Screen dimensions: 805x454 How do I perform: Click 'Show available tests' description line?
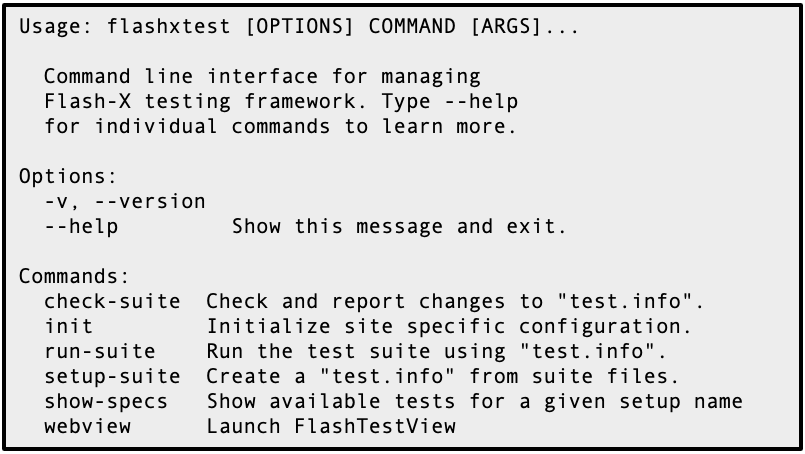tap(474, 402)
